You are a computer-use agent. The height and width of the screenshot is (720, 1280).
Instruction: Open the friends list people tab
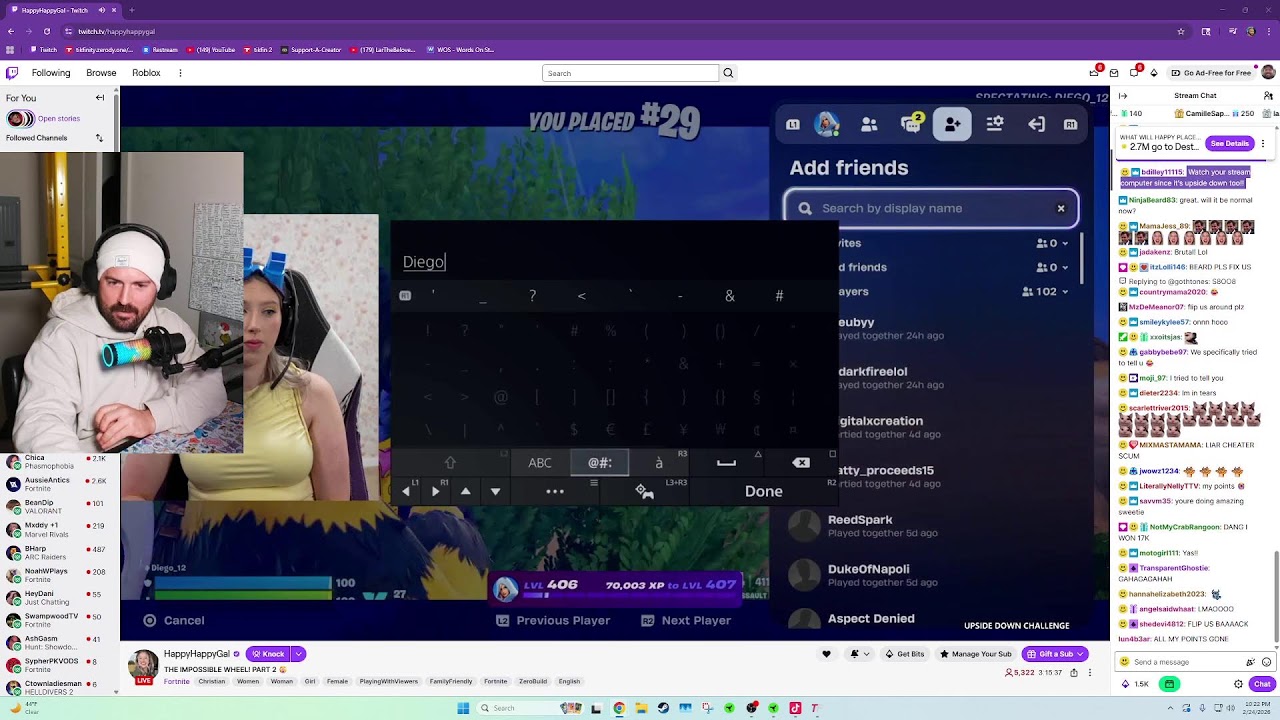tap(869, 124)
